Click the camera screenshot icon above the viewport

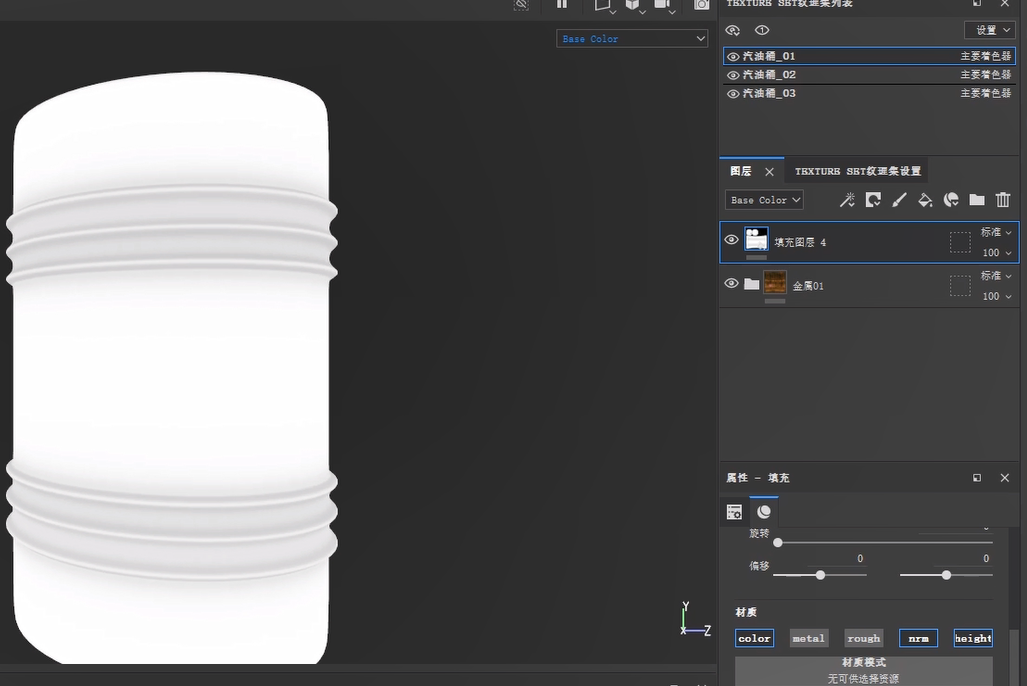(702, 5)
